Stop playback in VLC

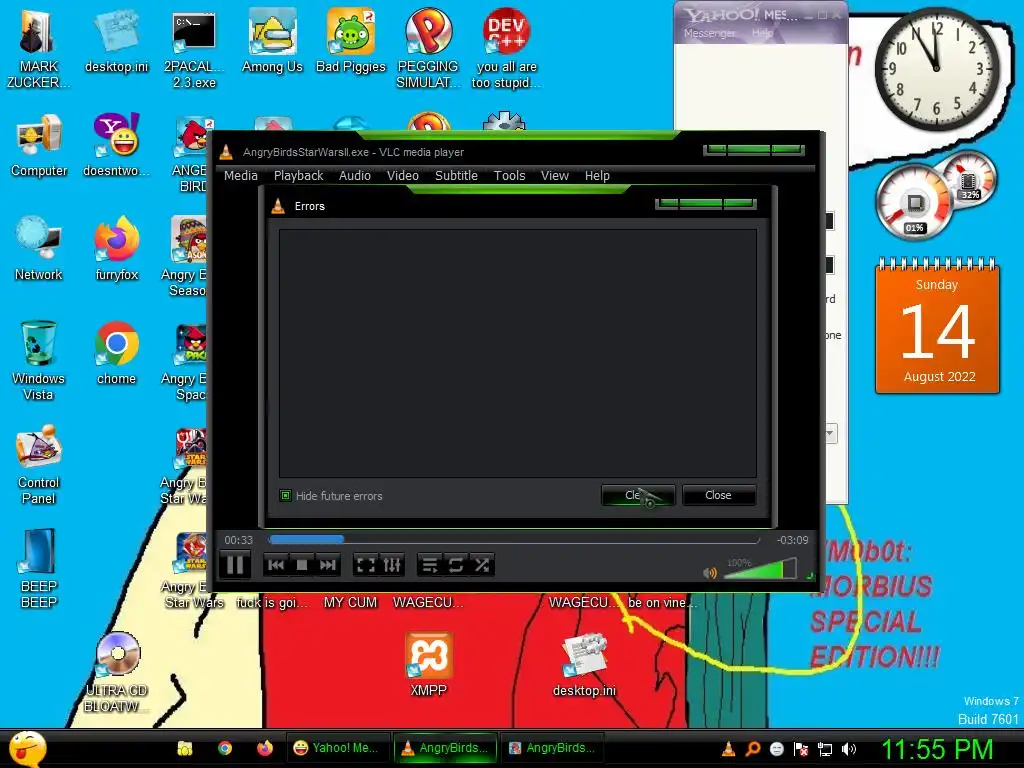[302, 566]
